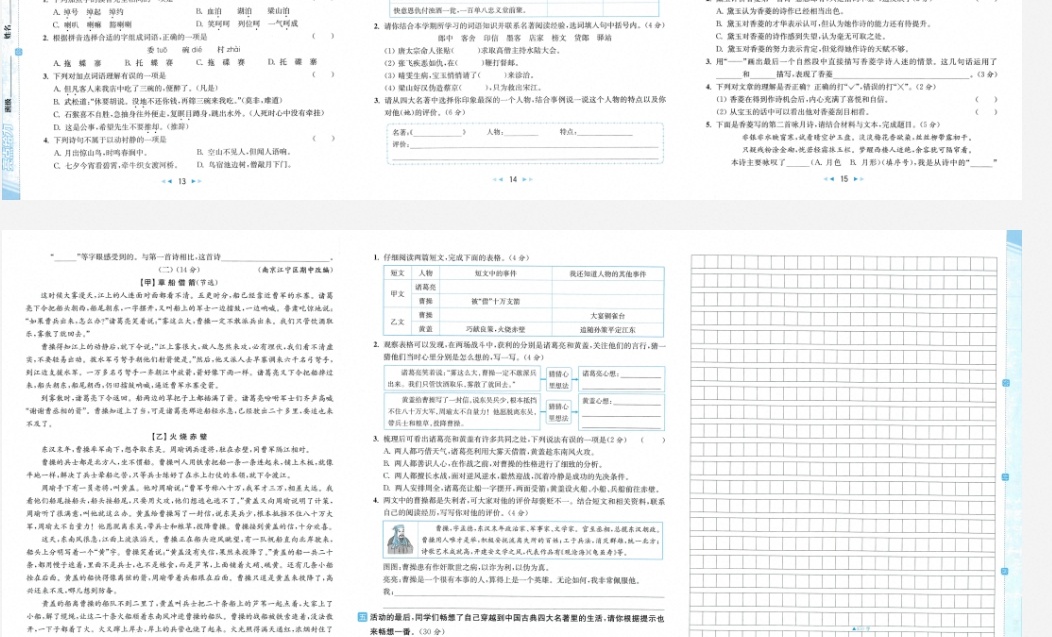Click answer bracket for question 2 on page 13
This screenshot has height=637, width=1052.
323,36
